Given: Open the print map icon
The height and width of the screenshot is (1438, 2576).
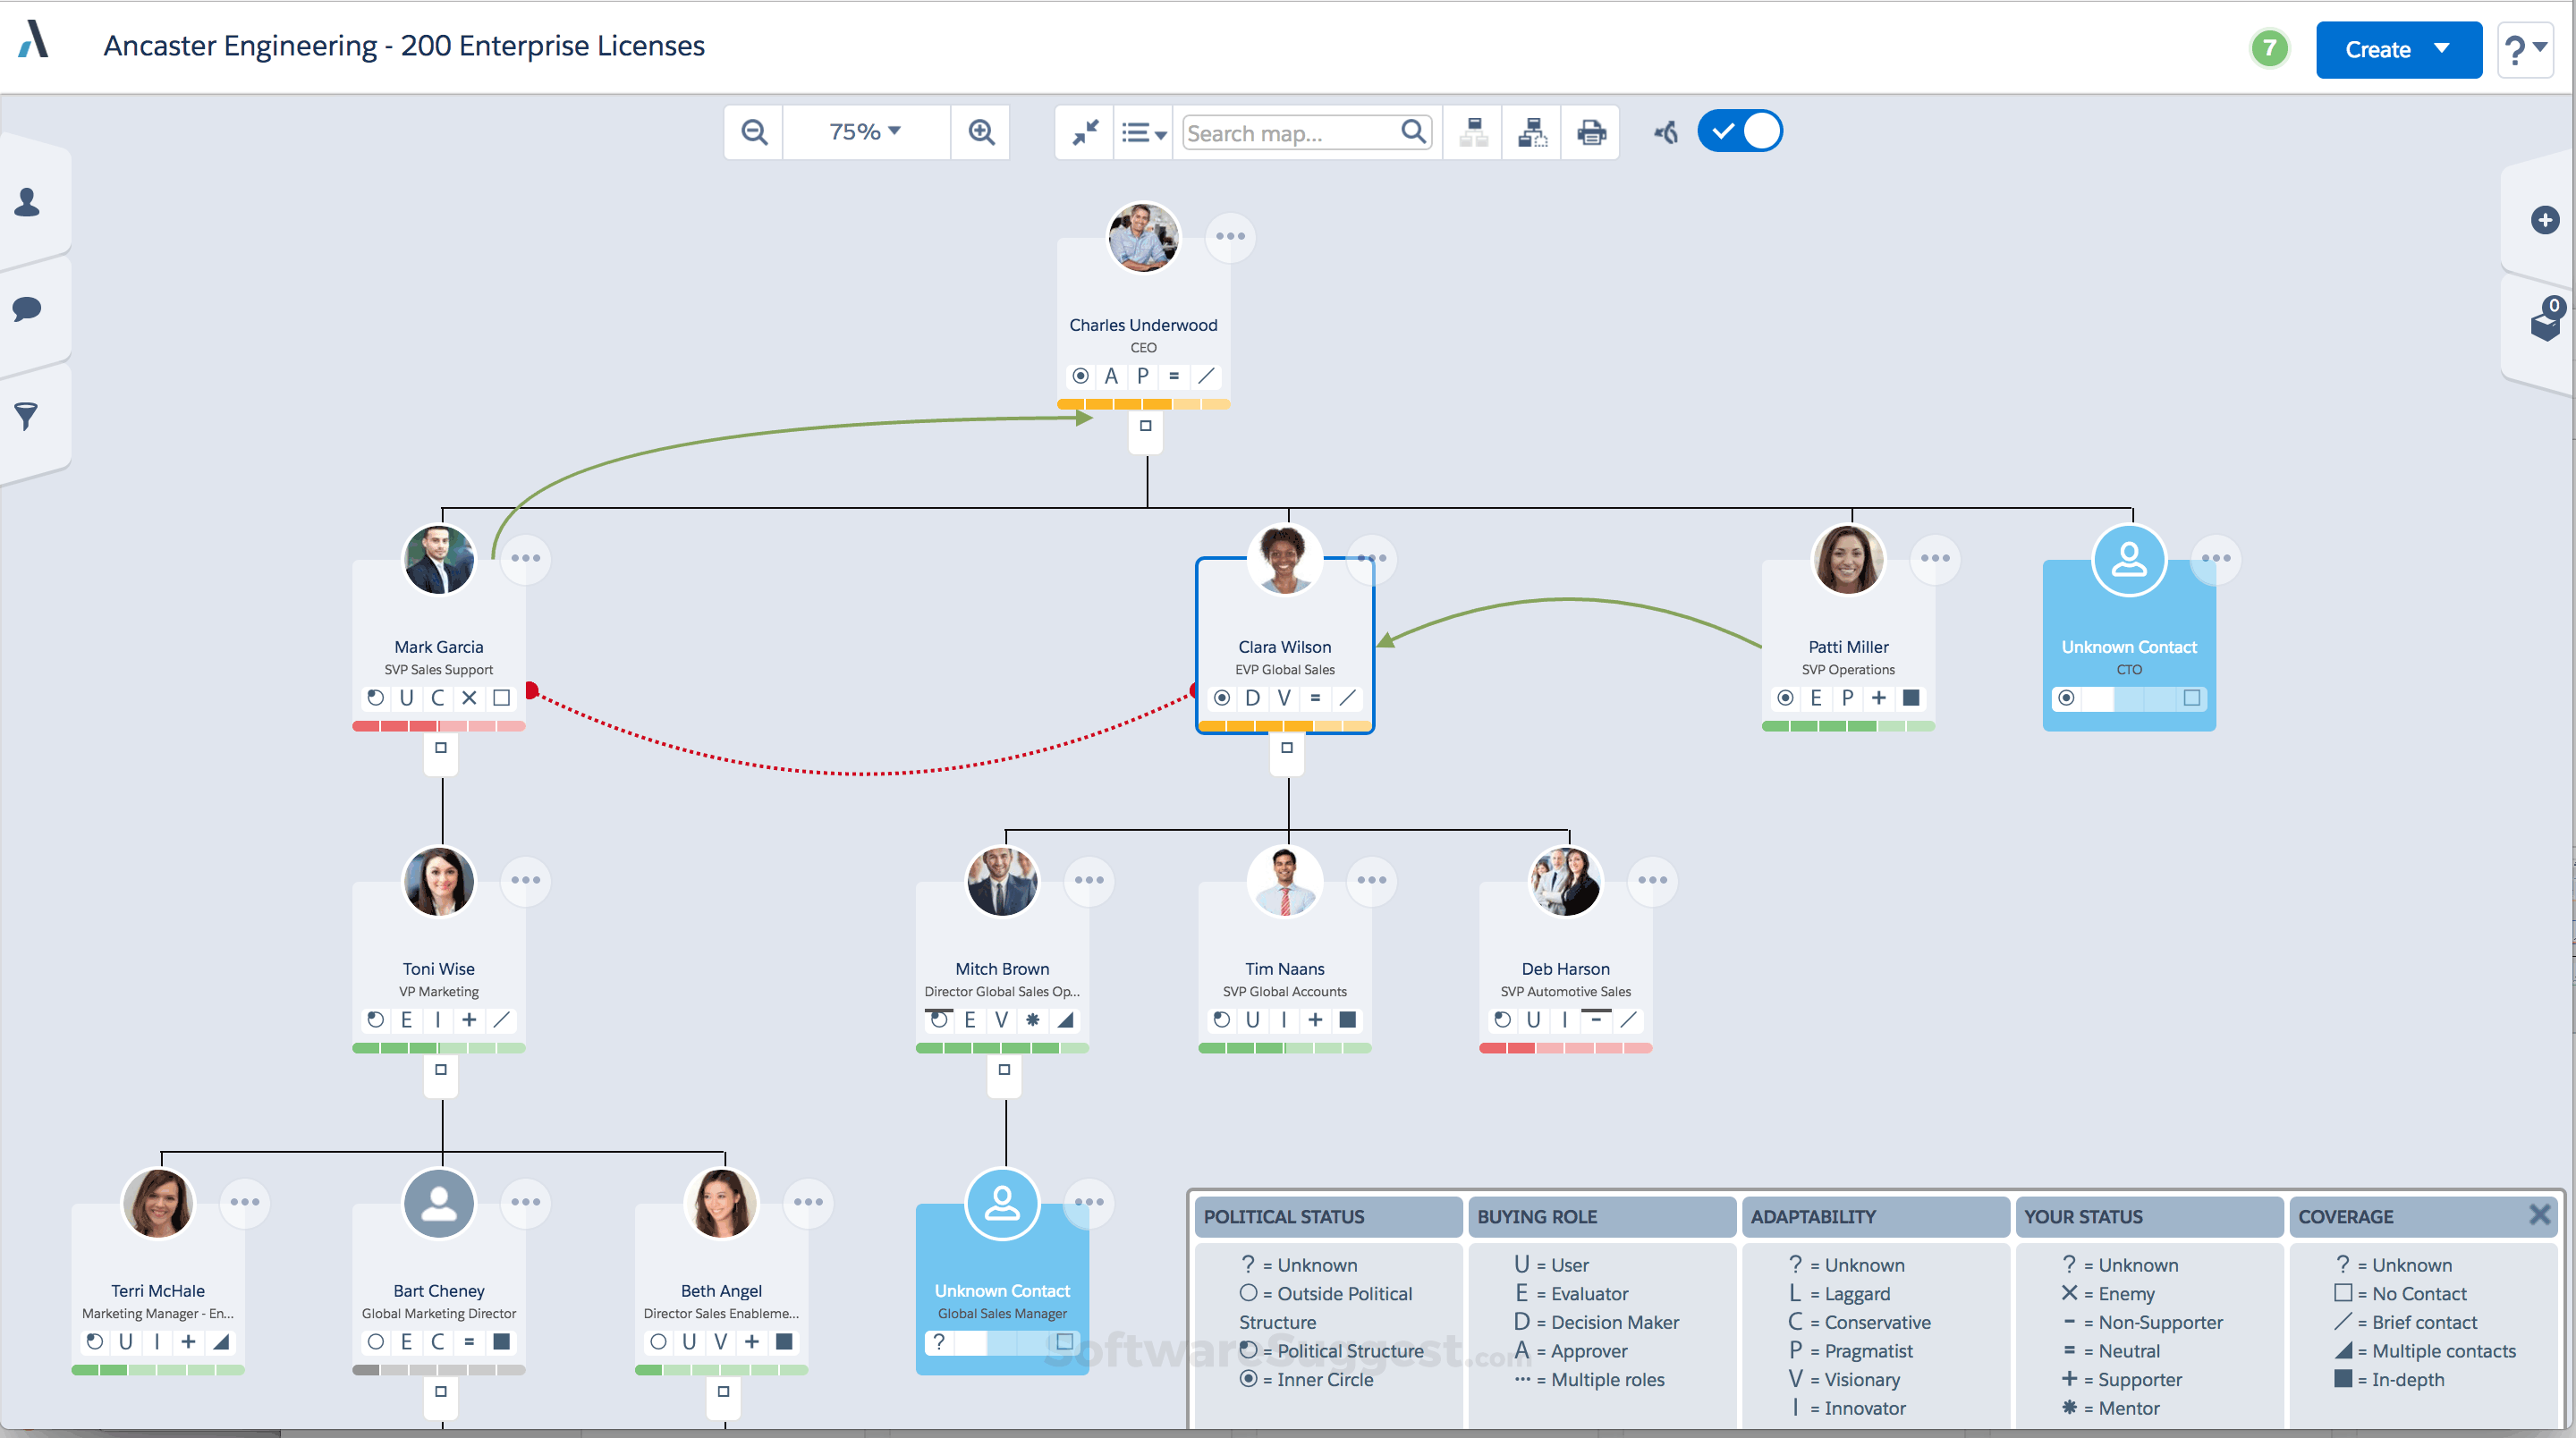Looking at the screenshot, I should (x=1590, y=131).
